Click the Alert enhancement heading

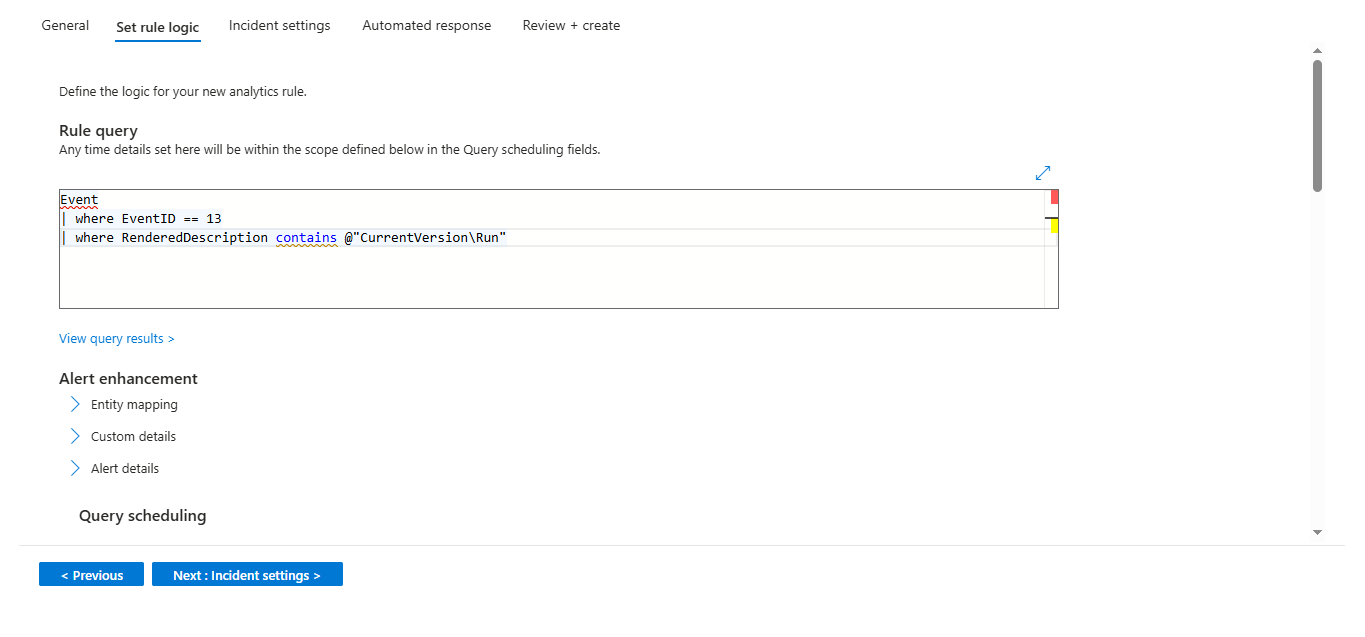click(128, 379)
